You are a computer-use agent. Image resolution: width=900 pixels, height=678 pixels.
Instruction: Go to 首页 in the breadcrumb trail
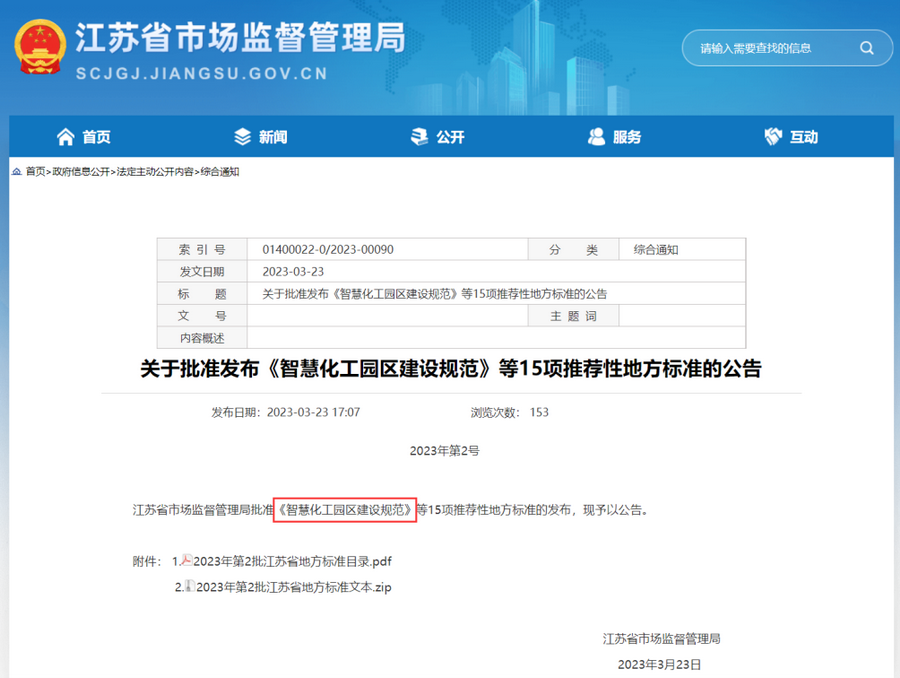[35, 172]
